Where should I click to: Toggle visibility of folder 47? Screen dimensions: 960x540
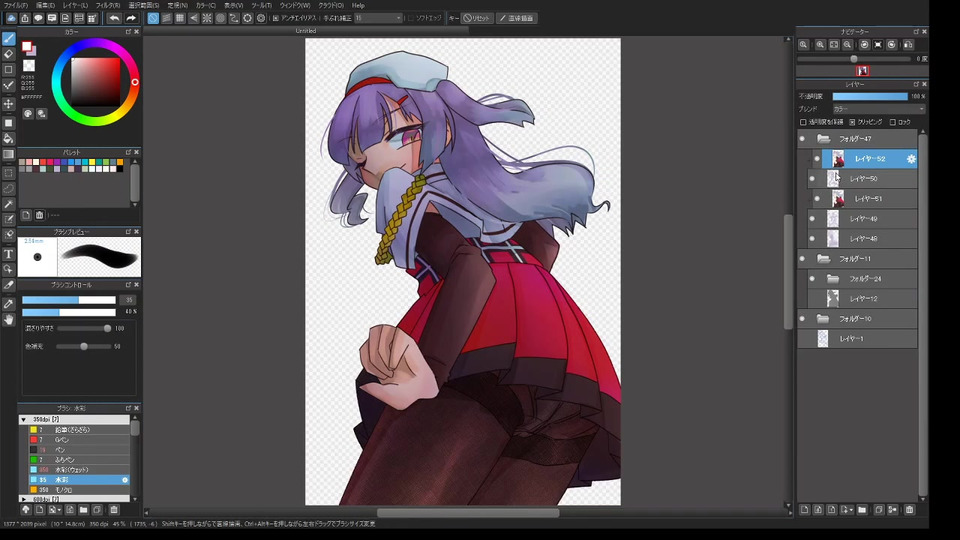[x=802, y=139]
